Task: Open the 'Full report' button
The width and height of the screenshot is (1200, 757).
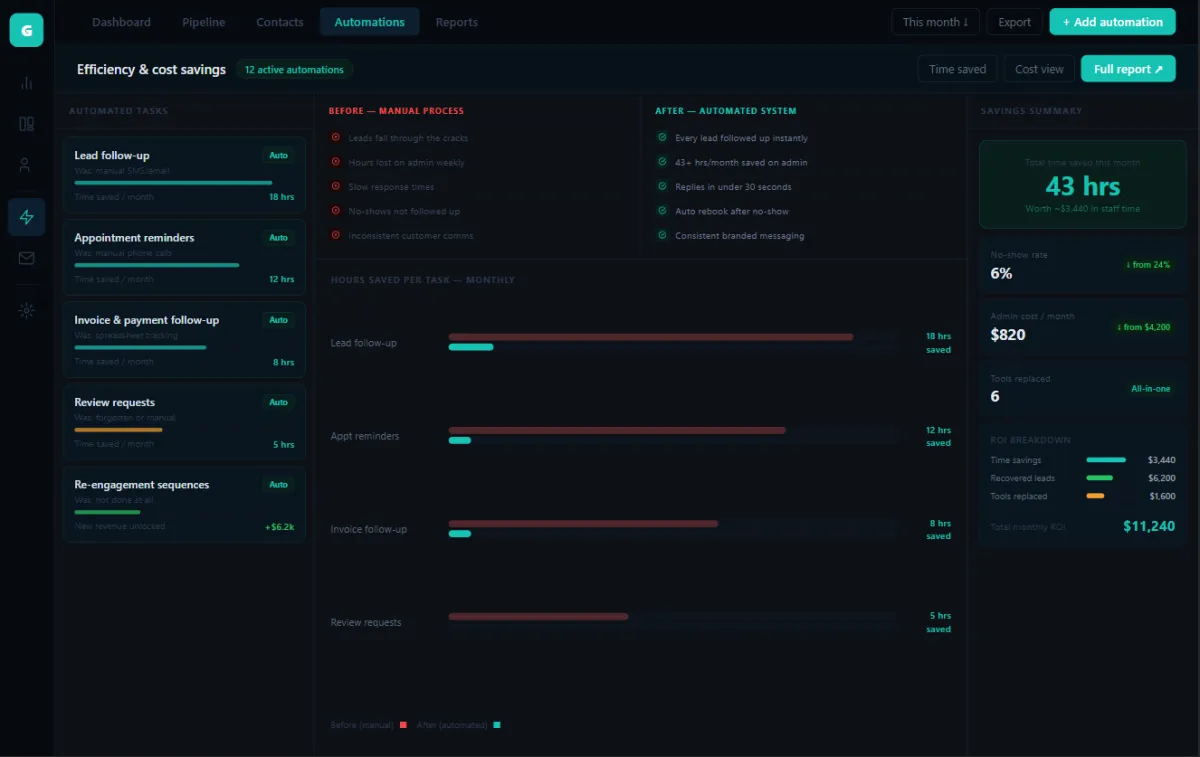Action: [1128, 69]
